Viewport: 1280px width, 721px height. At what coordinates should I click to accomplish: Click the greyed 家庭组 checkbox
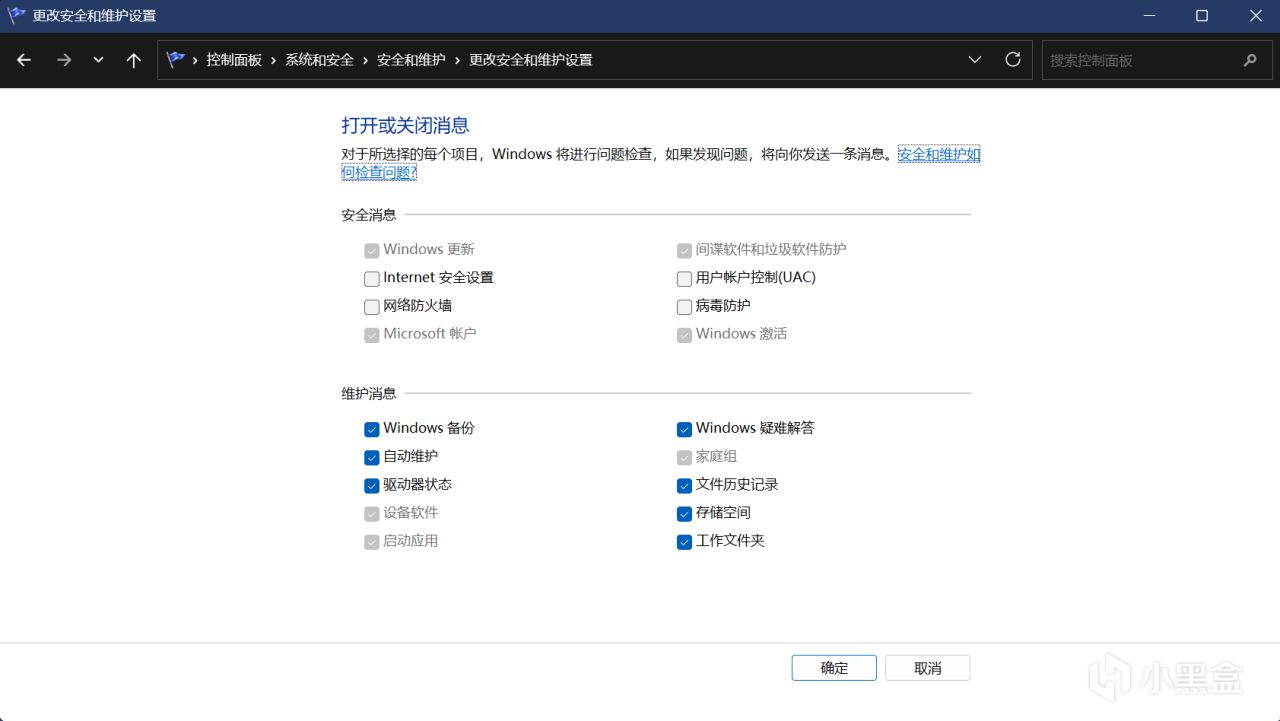[684, 458]
